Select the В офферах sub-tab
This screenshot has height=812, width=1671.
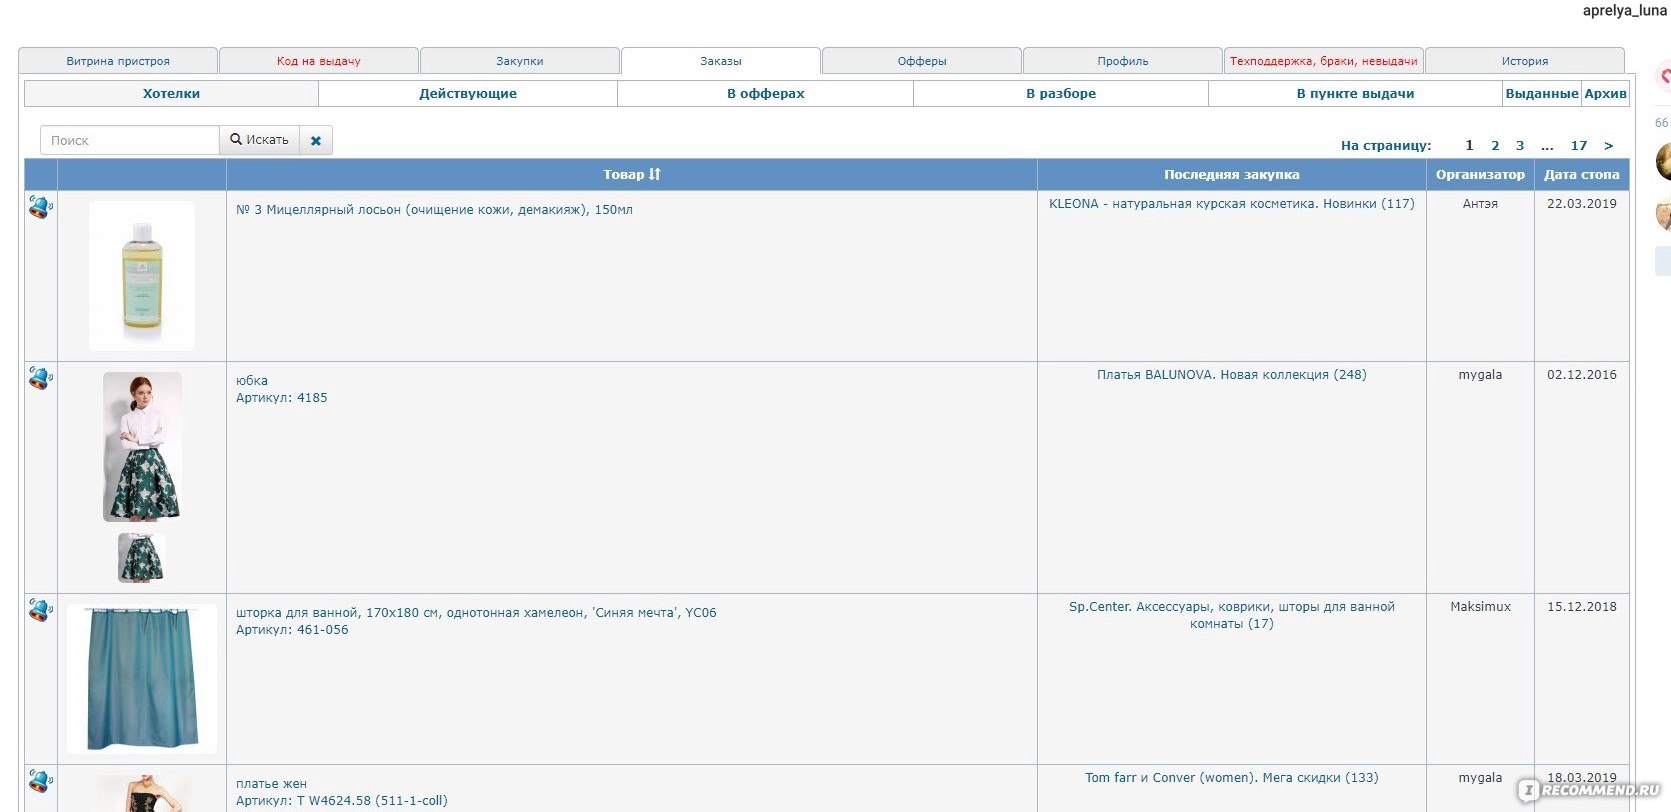766,93
